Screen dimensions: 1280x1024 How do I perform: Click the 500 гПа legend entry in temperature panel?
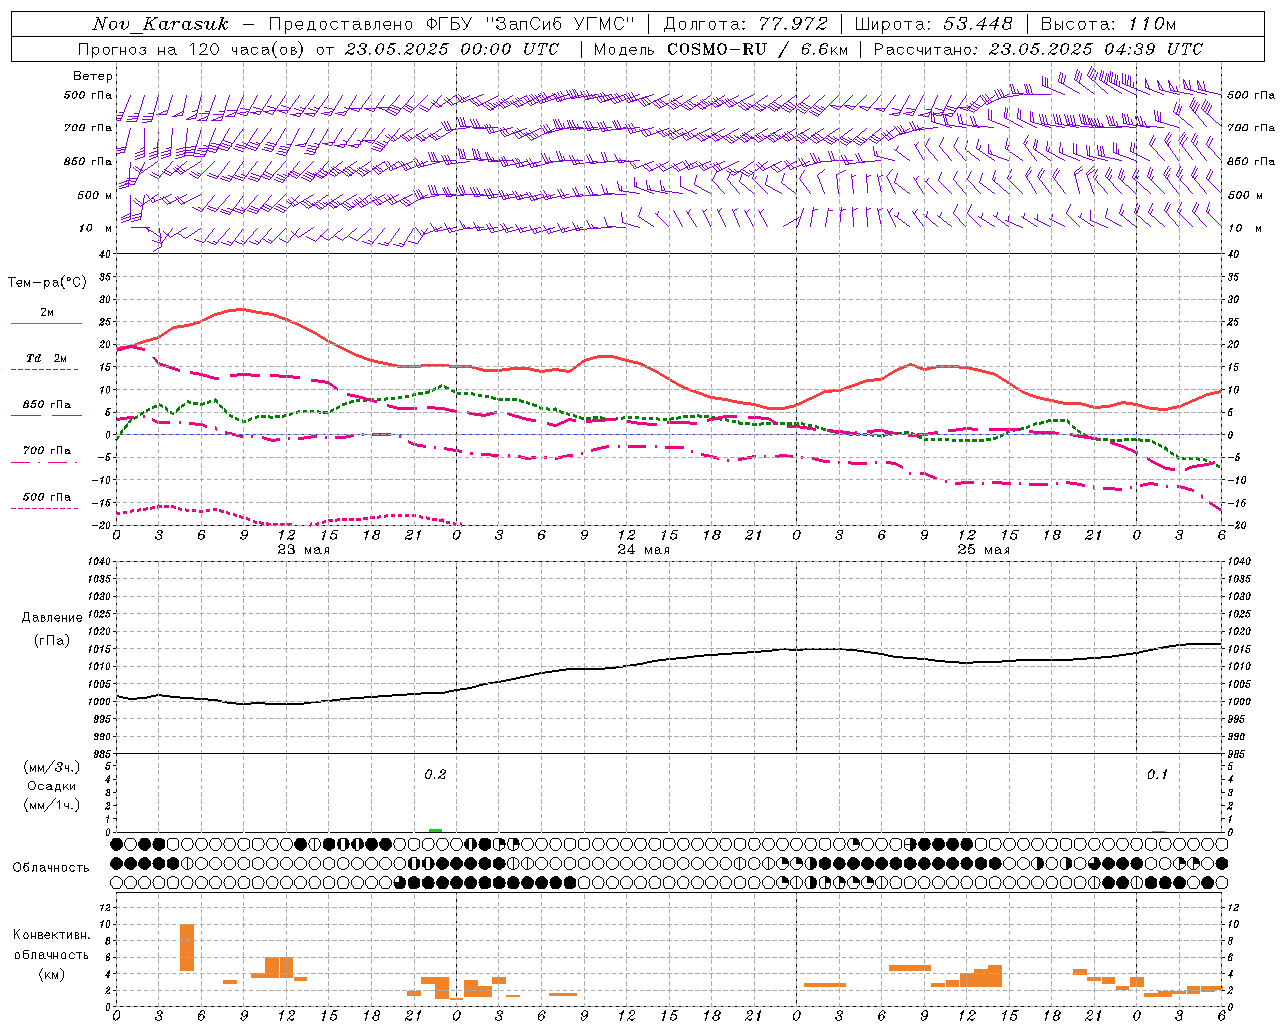47,497
